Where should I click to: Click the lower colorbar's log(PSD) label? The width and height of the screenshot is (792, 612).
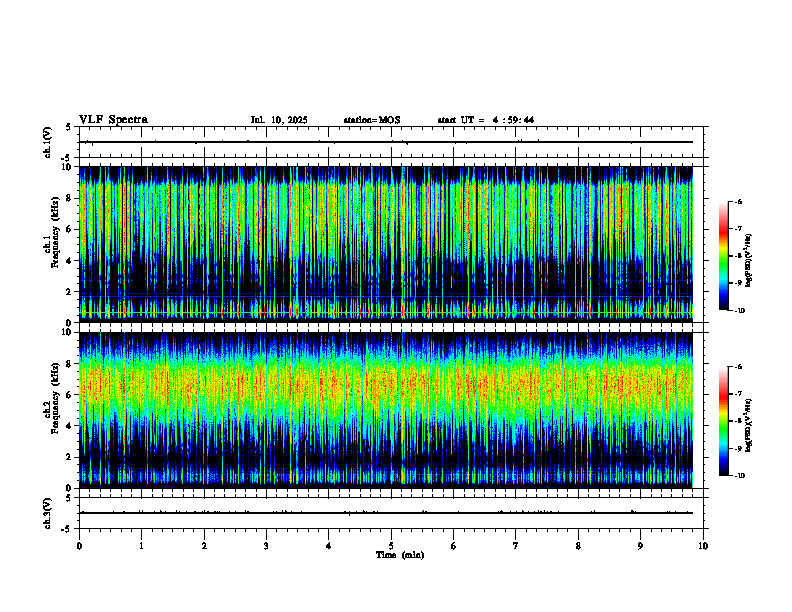[749, 425]
